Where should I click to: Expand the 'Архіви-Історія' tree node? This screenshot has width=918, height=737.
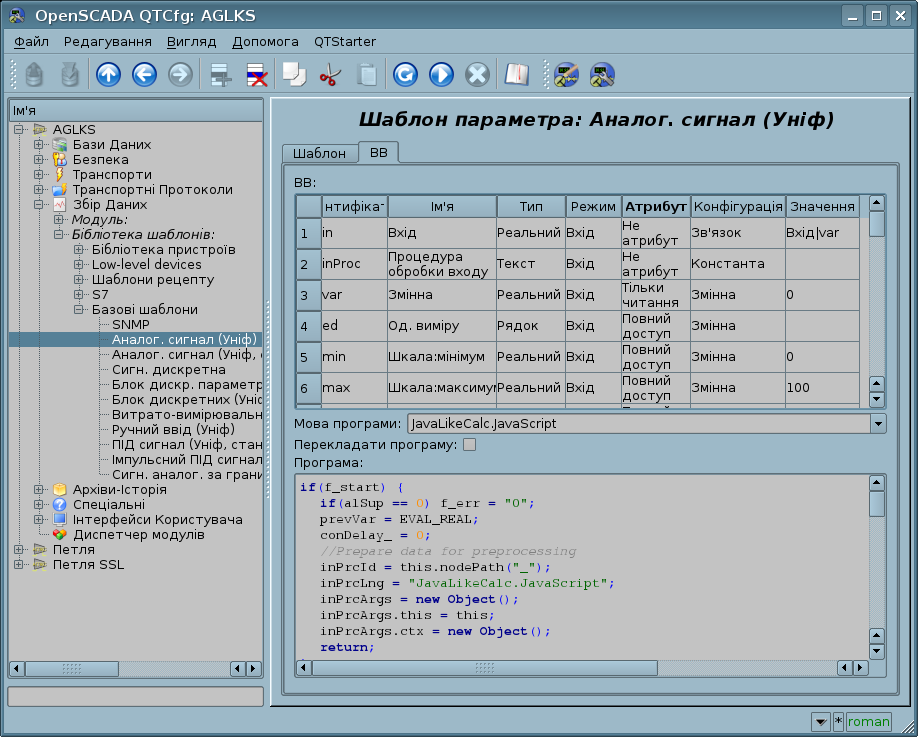[39, 490]
